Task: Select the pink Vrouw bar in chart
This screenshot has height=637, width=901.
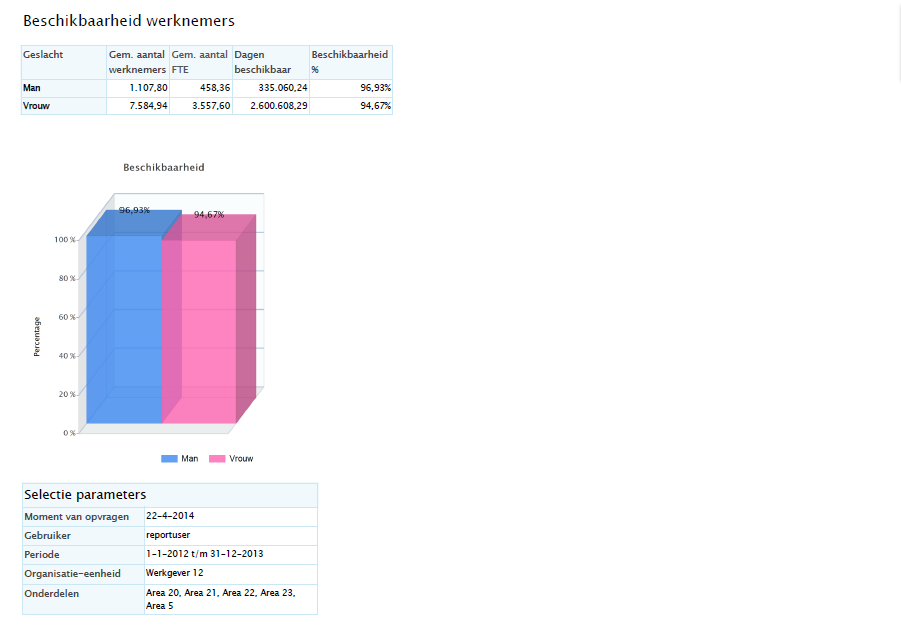Action: (199, 330)
